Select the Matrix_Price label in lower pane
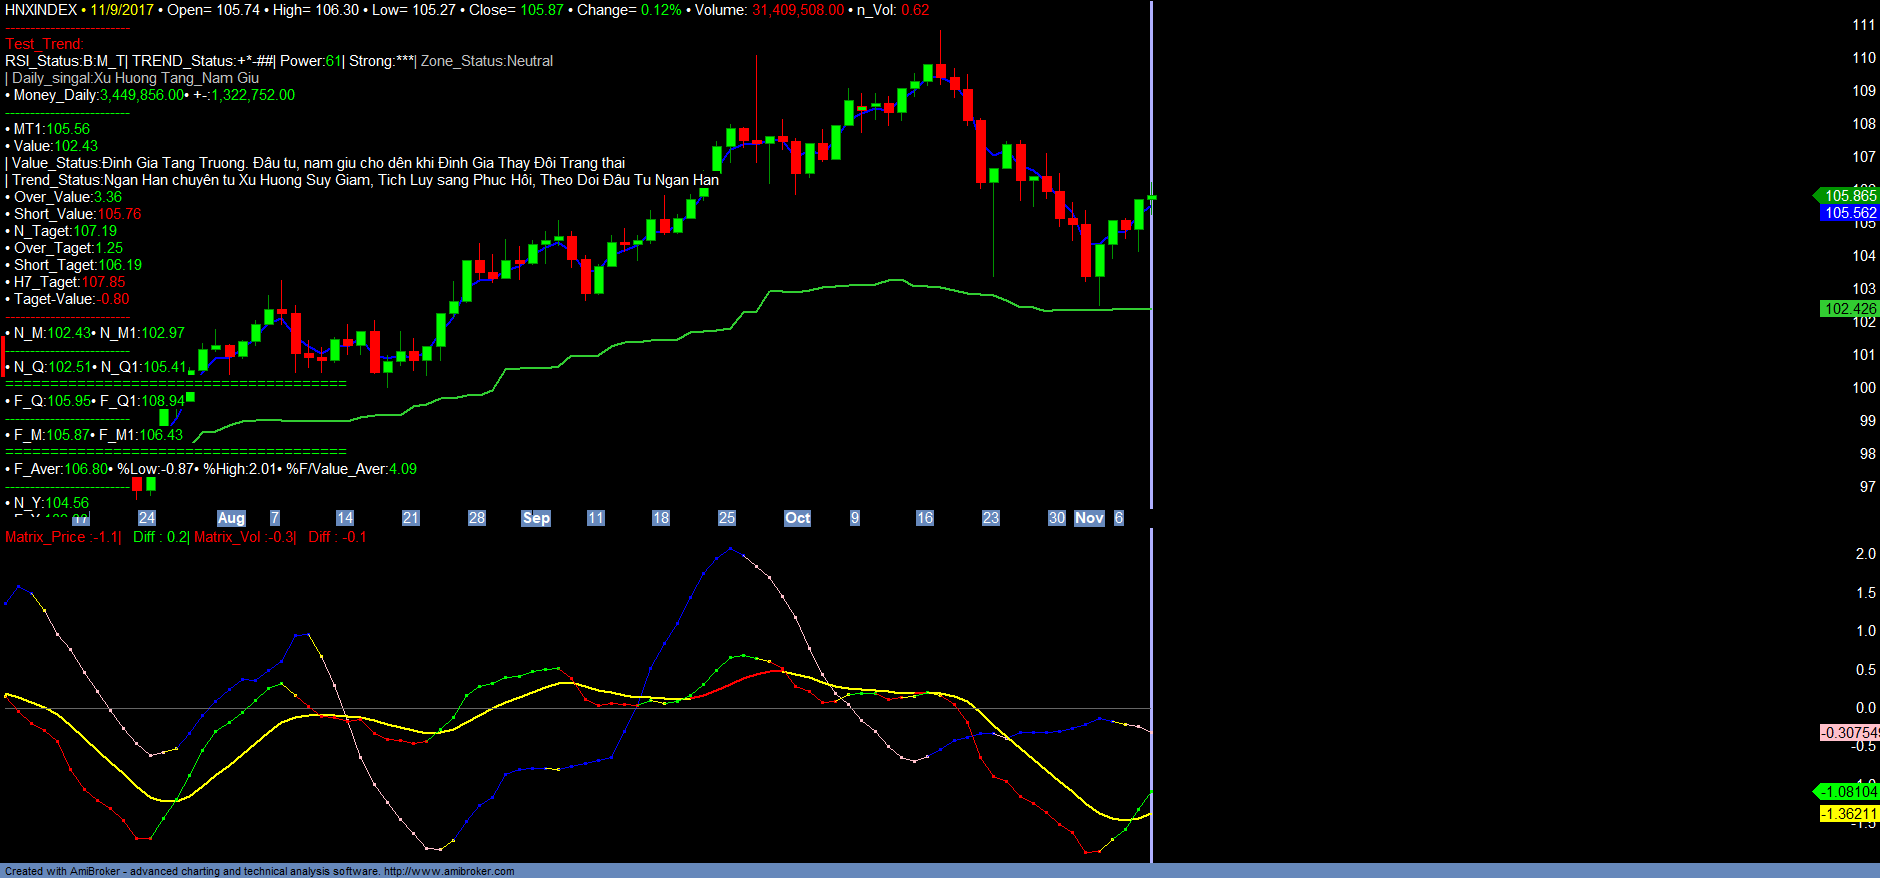1880x878 pixels. click(46, 537)
